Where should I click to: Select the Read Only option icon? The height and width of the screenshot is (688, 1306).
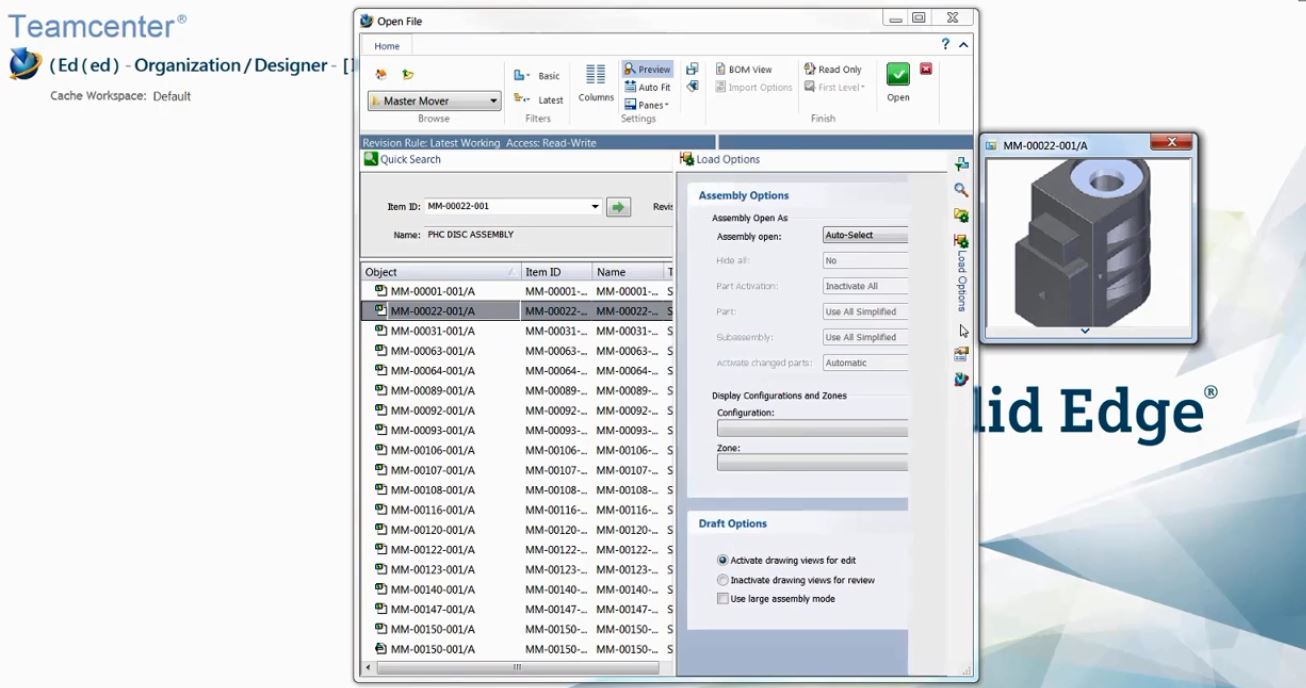pos(832,70)
